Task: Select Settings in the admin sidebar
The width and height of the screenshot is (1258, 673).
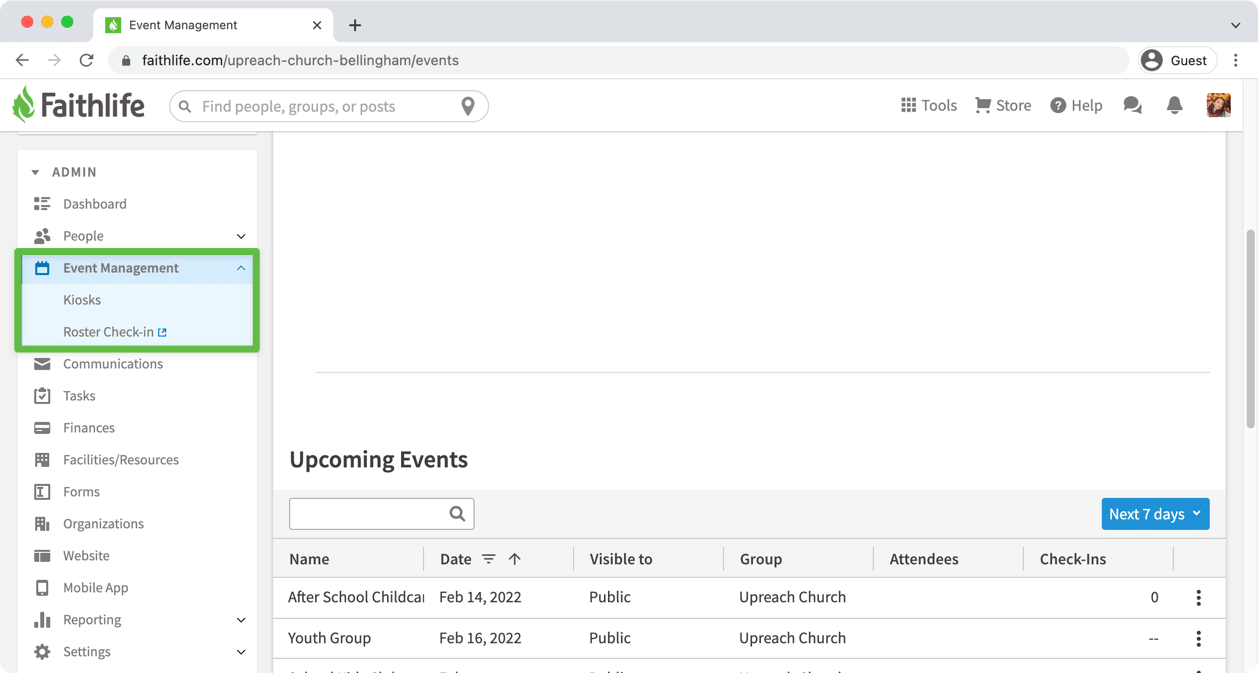Action: (87, 652)
